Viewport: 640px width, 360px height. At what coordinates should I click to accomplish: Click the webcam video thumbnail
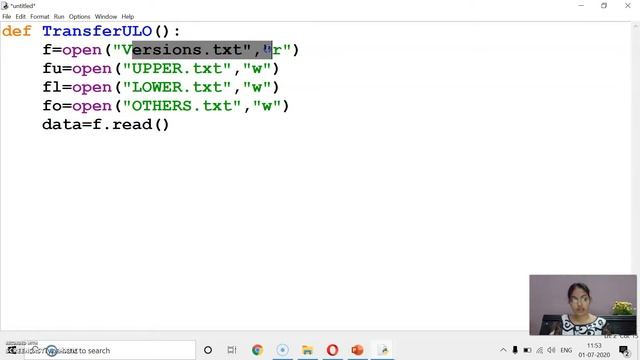[x=583, y=305]
